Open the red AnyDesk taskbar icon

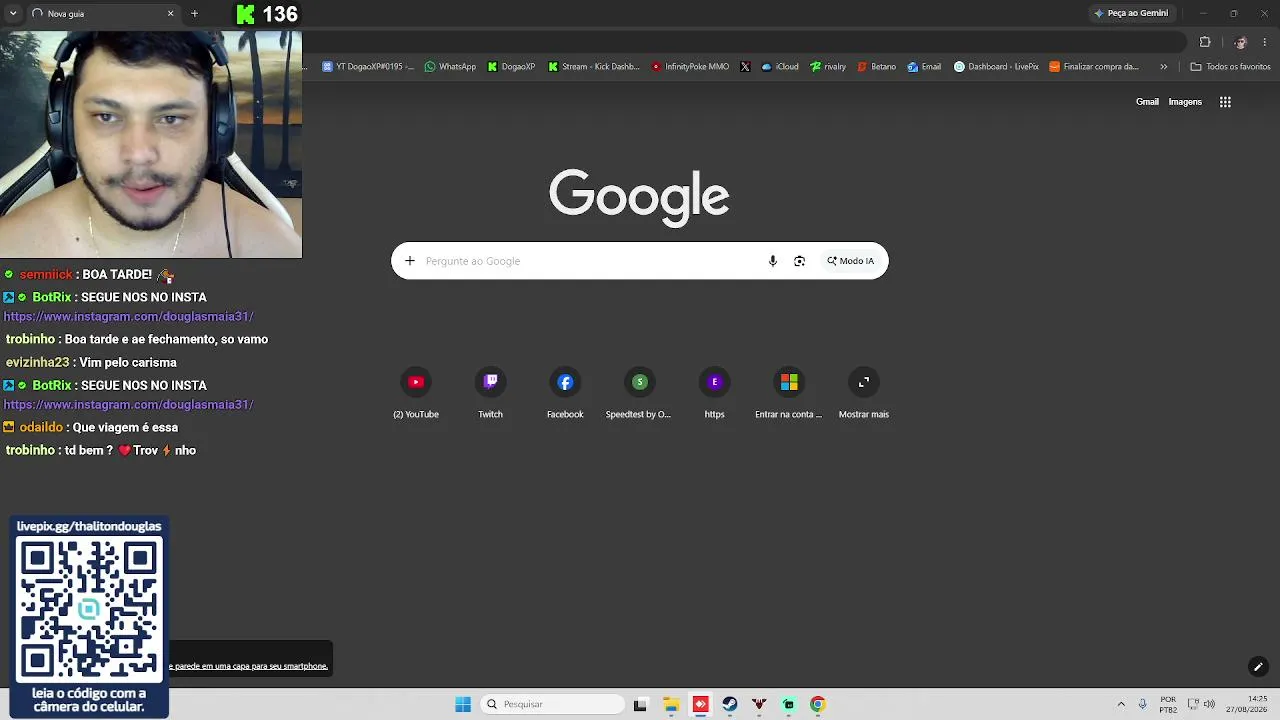700,704
